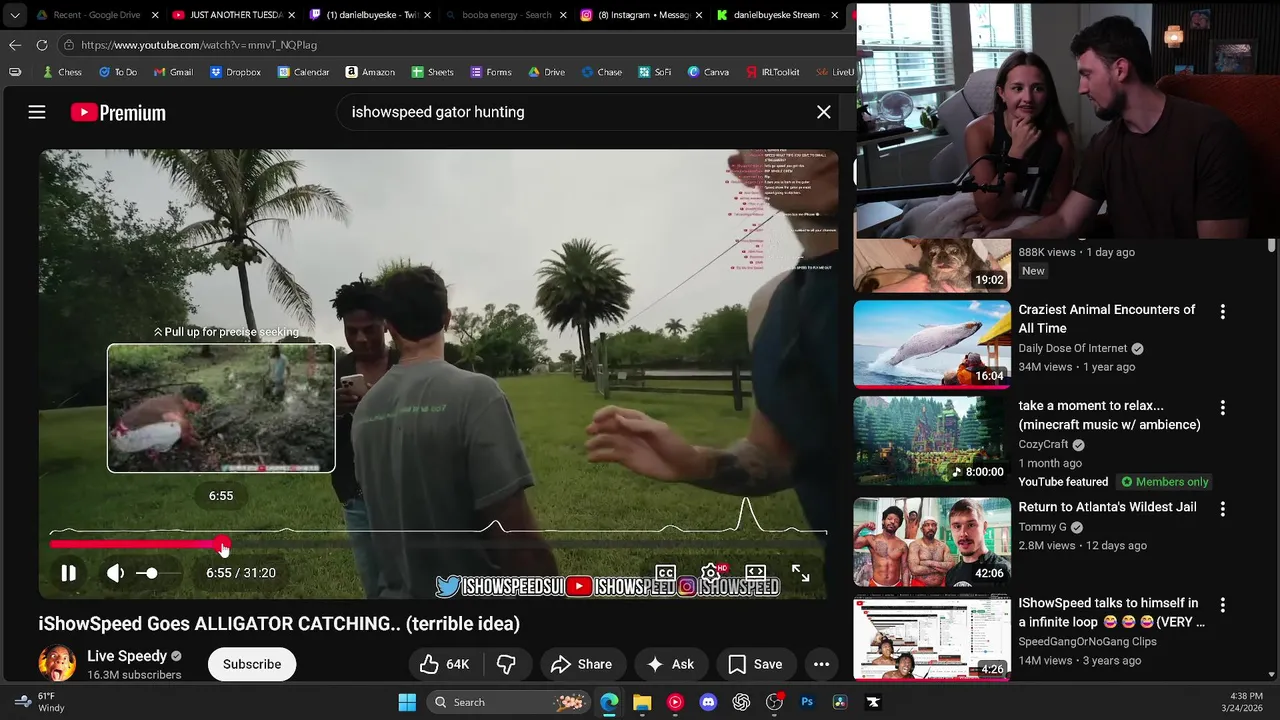Image resolution: width=1280 pixels, height=720 pixels.
Task: Open Discord from the taskbar
Action: 708,702
